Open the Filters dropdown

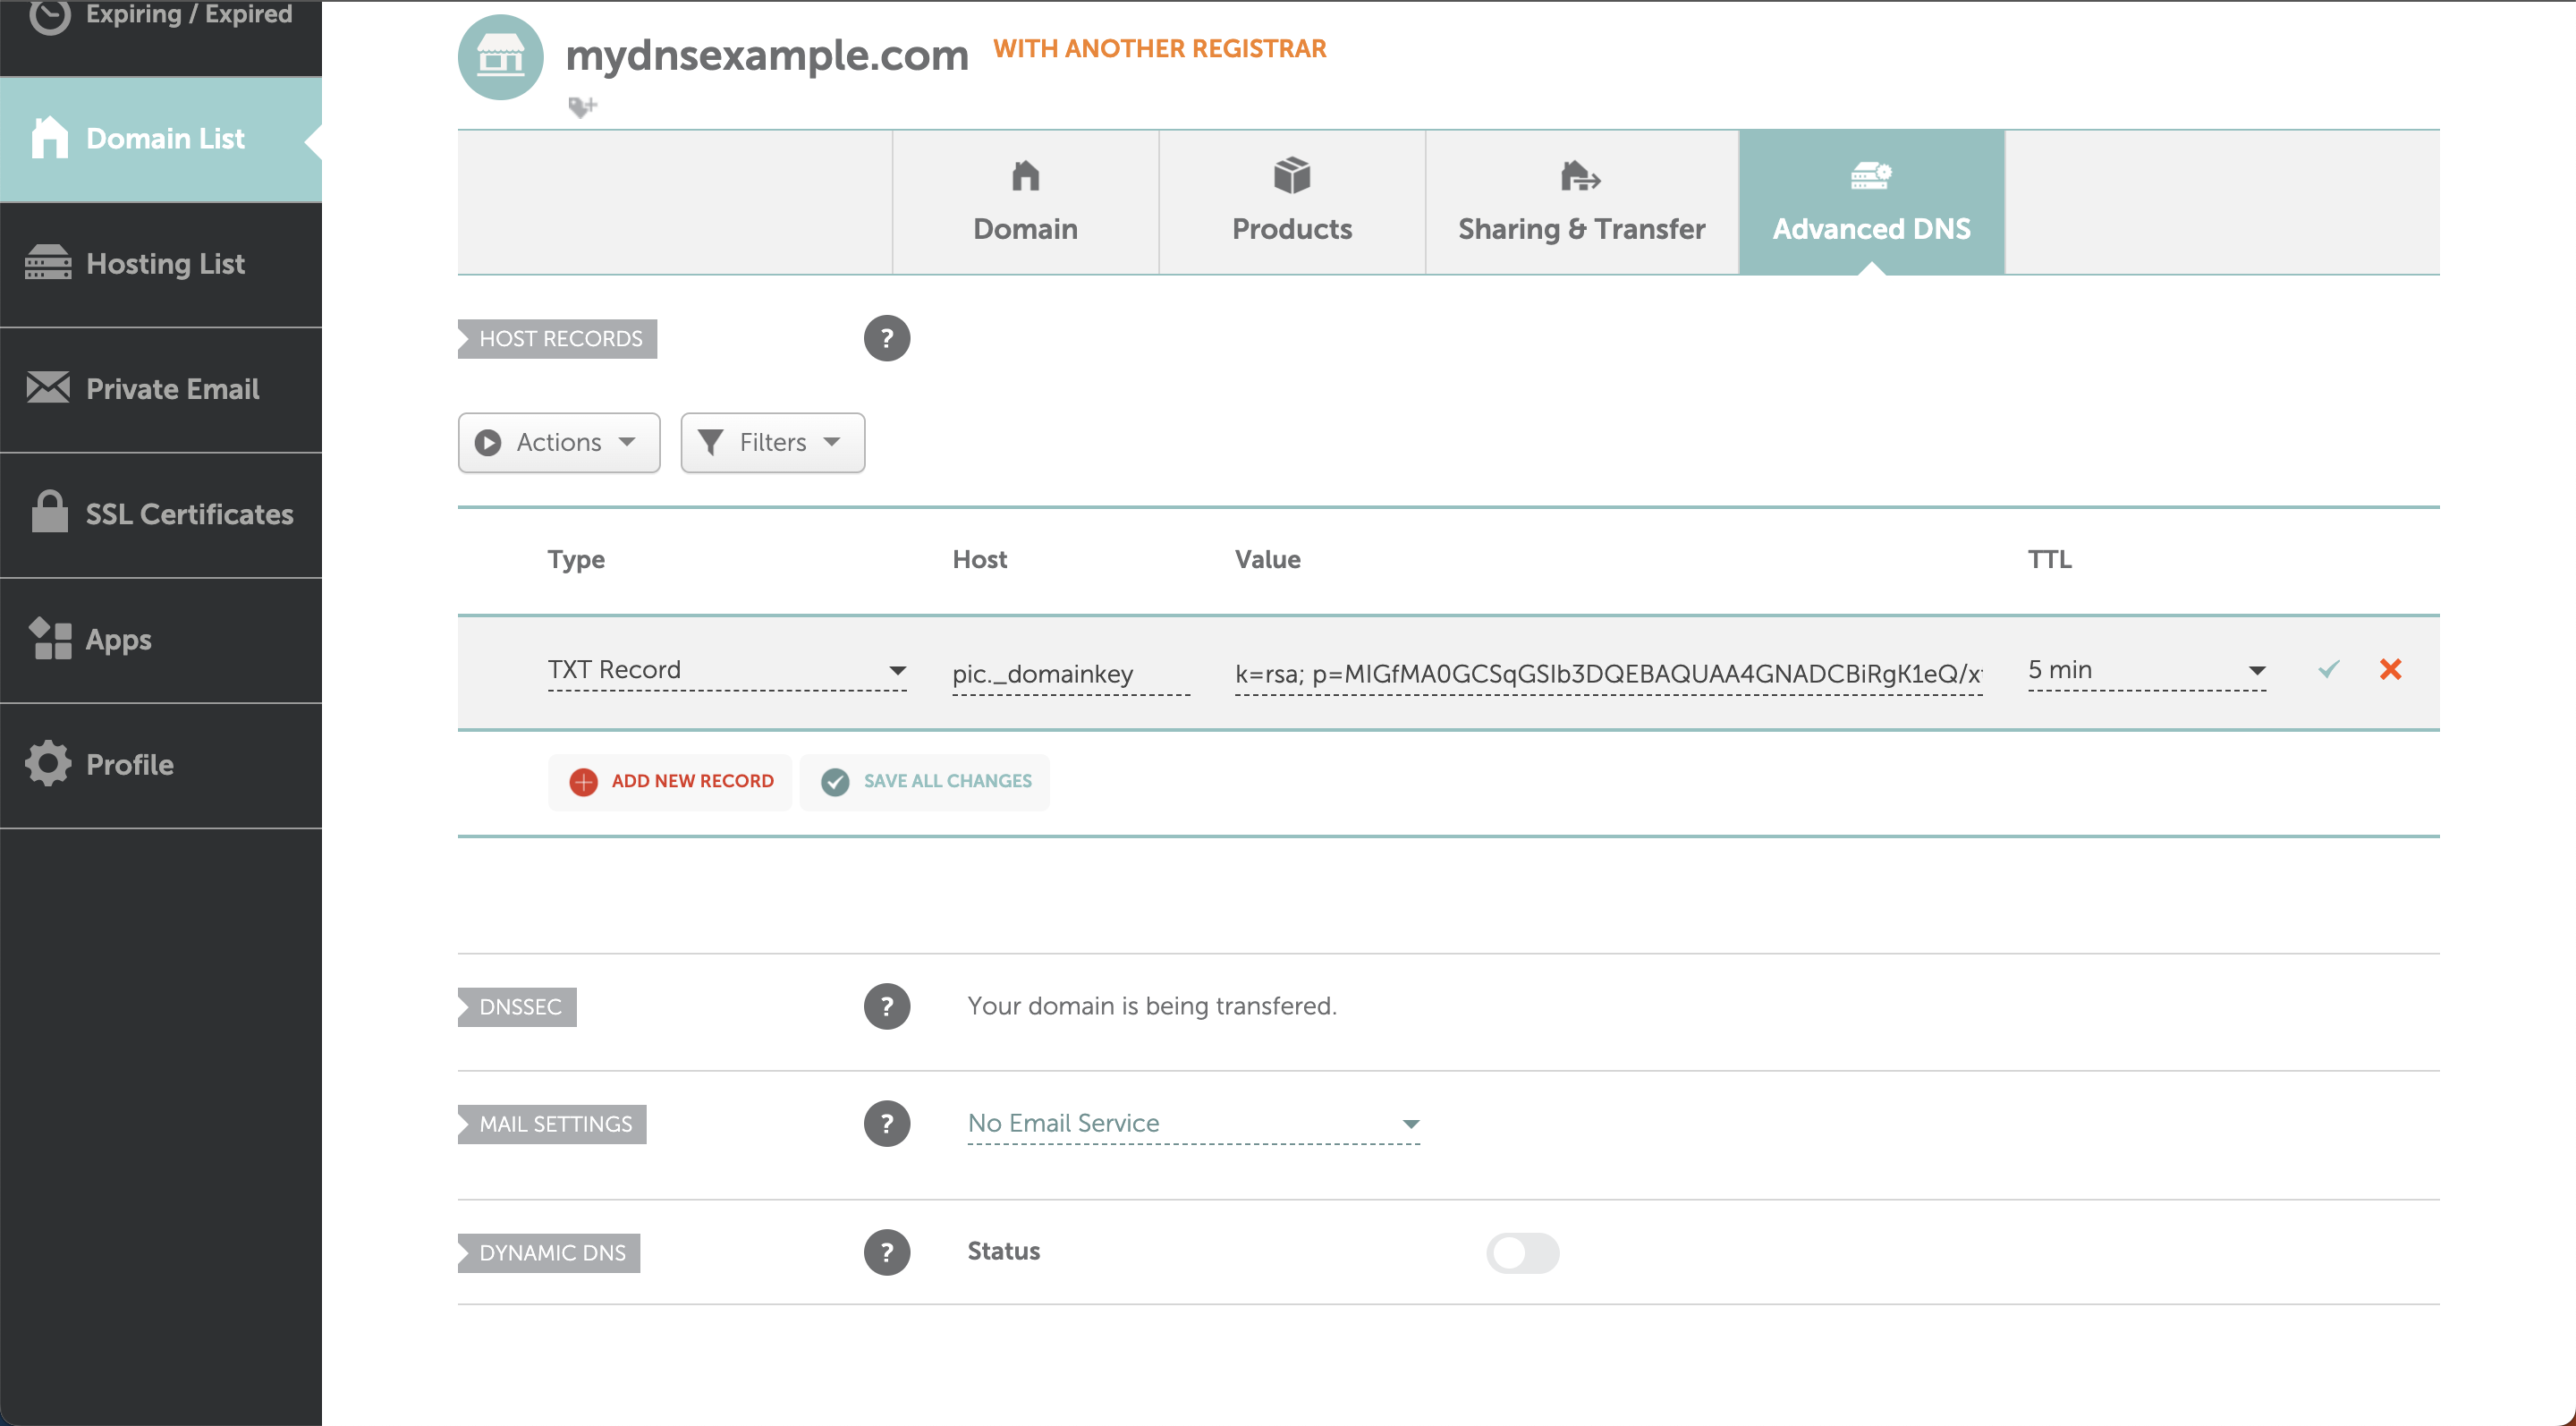(772, 442)
